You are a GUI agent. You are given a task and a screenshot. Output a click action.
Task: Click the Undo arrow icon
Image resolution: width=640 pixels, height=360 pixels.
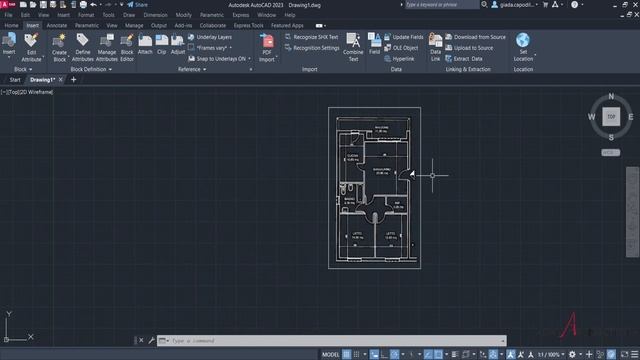tap(93, 5)
